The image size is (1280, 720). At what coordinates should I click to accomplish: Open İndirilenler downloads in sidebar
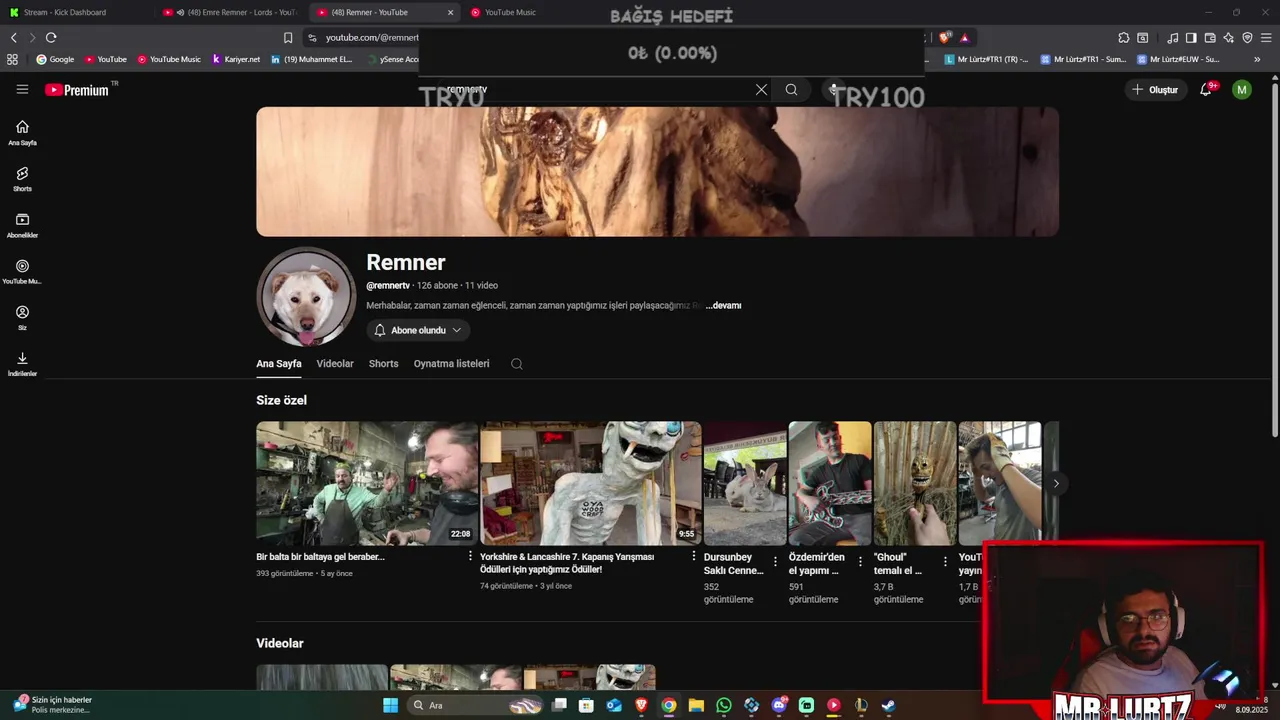(x=22, y=364)
